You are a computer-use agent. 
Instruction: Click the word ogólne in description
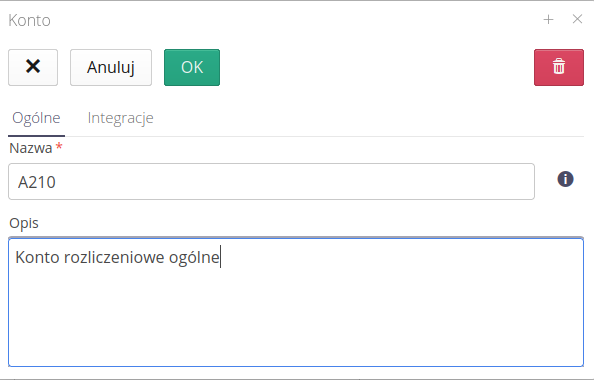coord(194,258)
